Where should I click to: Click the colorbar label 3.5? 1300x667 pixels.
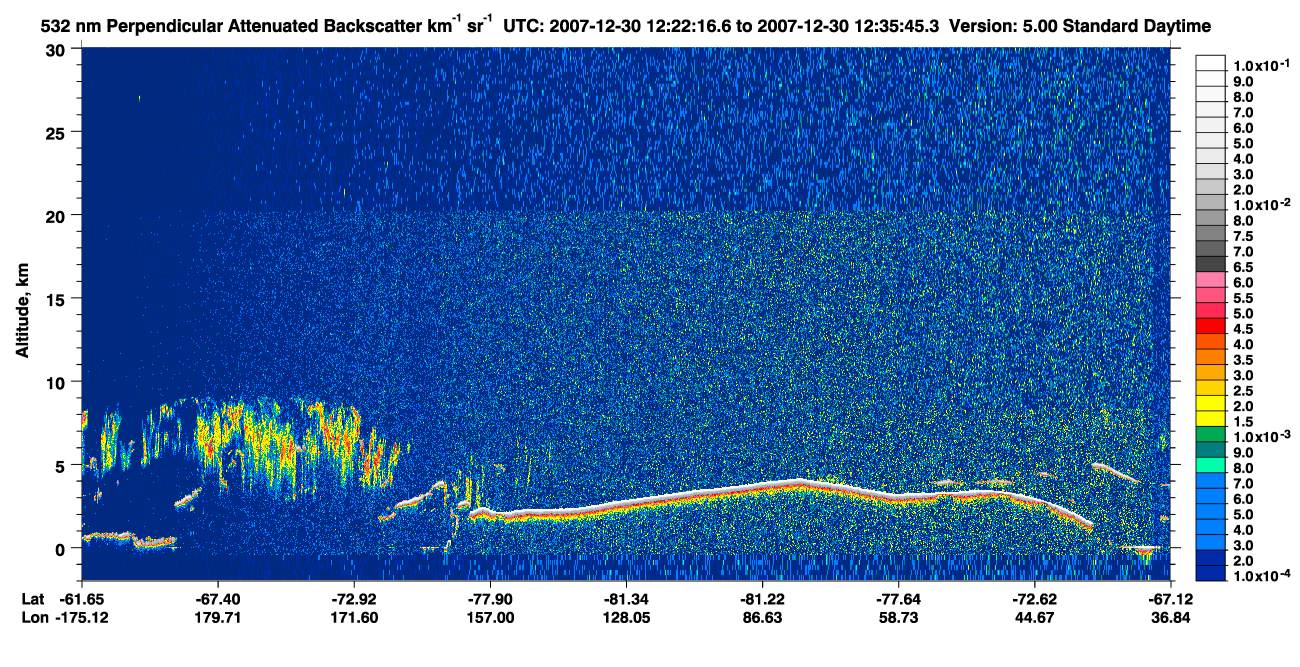1242,360
